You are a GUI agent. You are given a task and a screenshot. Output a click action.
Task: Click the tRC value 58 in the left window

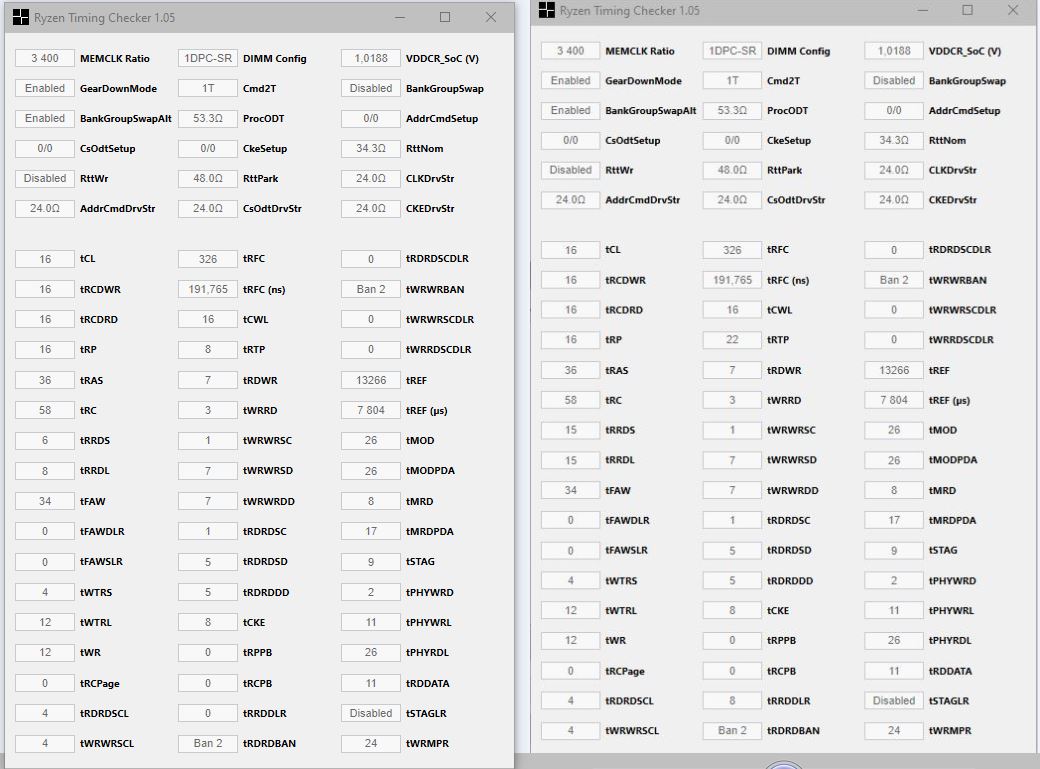click(45, 410)
